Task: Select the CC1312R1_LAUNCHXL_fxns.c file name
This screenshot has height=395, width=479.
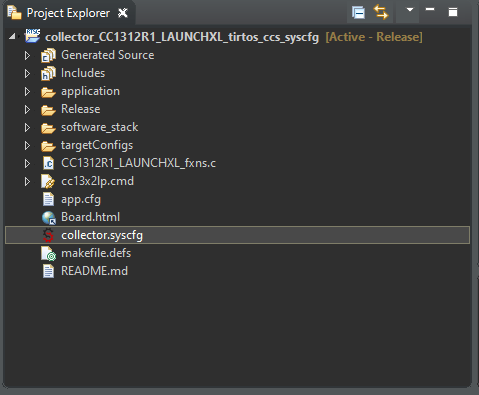Action: [138, 163]
